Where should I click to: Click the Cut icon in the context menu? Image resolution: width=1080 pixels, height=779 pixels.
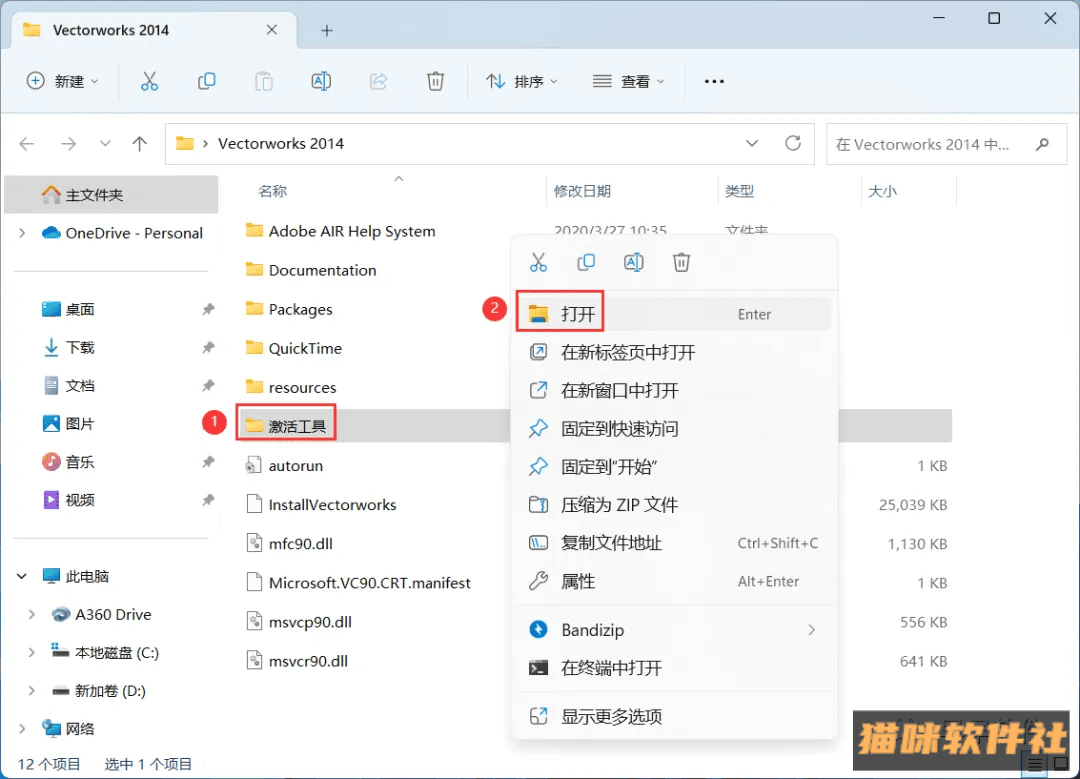pos(539,262)
